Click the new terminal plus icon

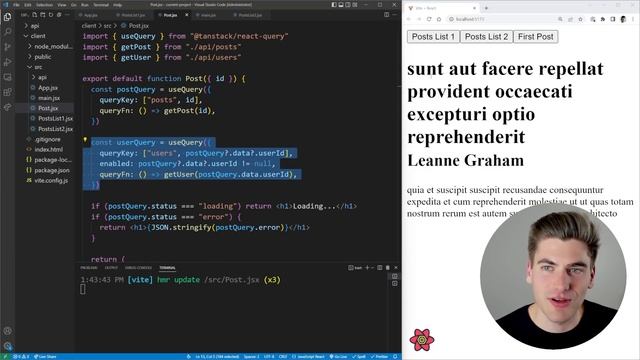point(367,268)
